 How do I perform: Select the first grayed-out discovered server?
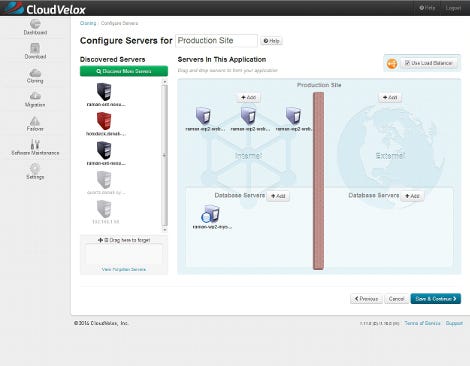[x=104, y=179]
